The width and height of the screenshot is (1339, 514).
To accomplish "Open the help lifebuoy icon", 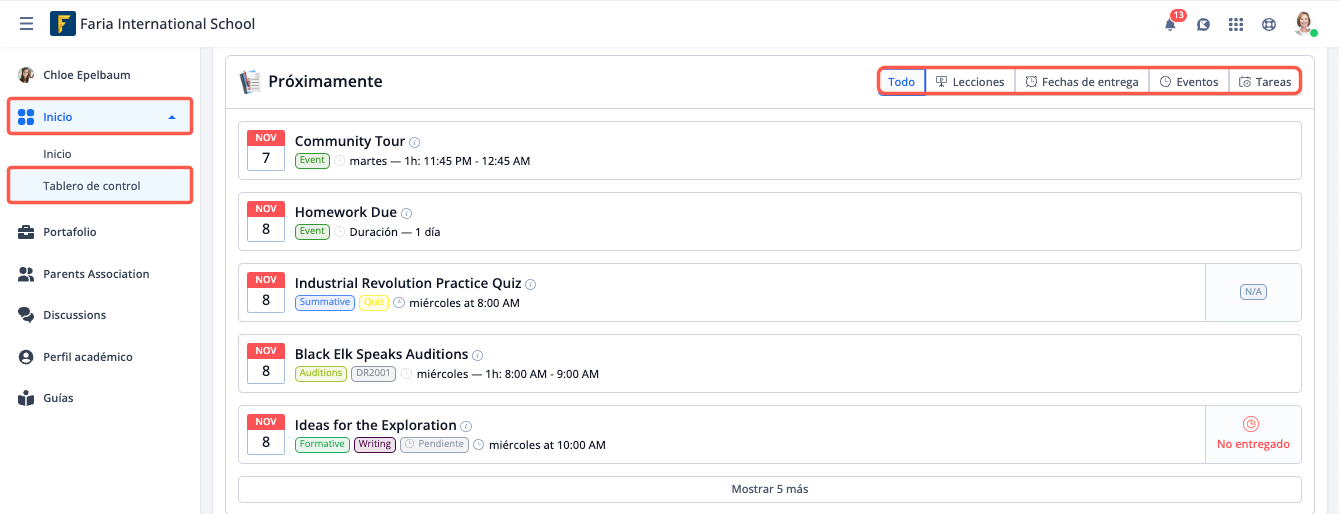I will [x=1269, y=25].
